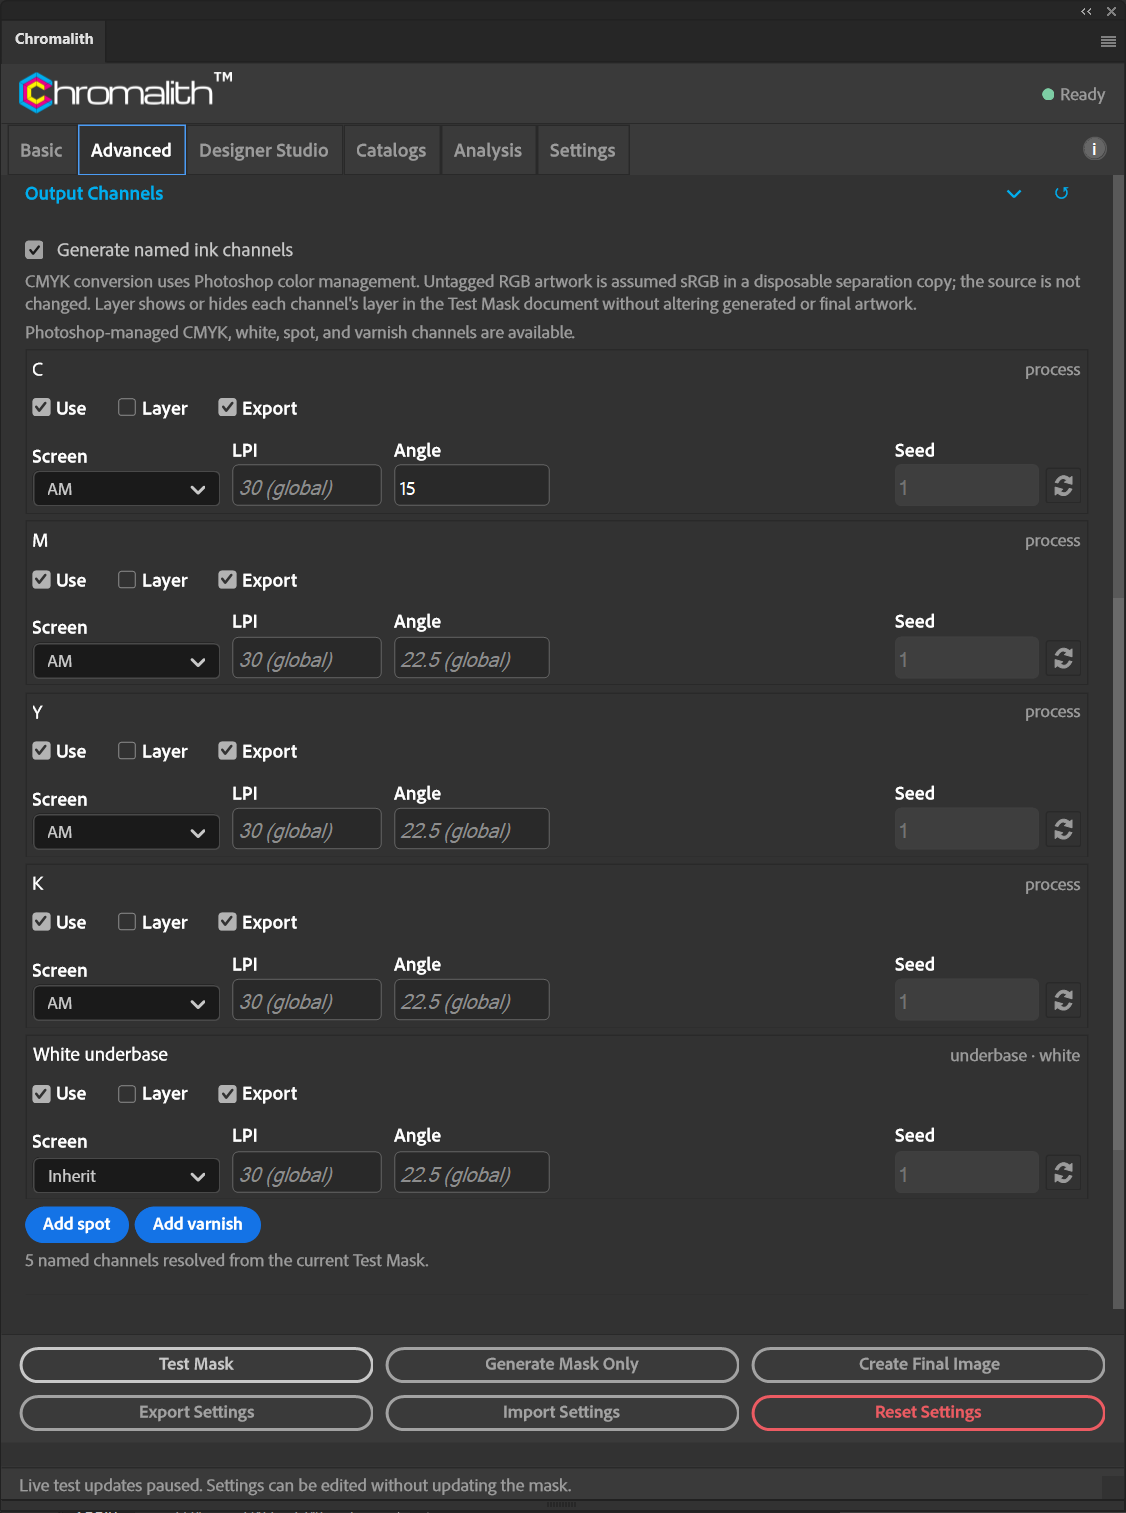The width and height of the screenshot is (1126, 1513).
Task: Uncheck Export for C channel
Action: 227,407
